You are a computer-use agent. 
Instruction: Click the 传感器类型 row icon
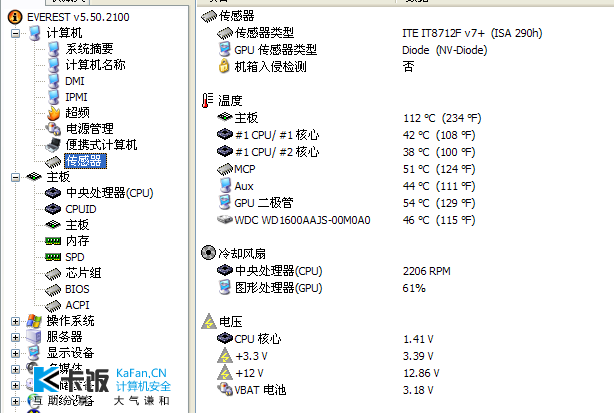225,33
